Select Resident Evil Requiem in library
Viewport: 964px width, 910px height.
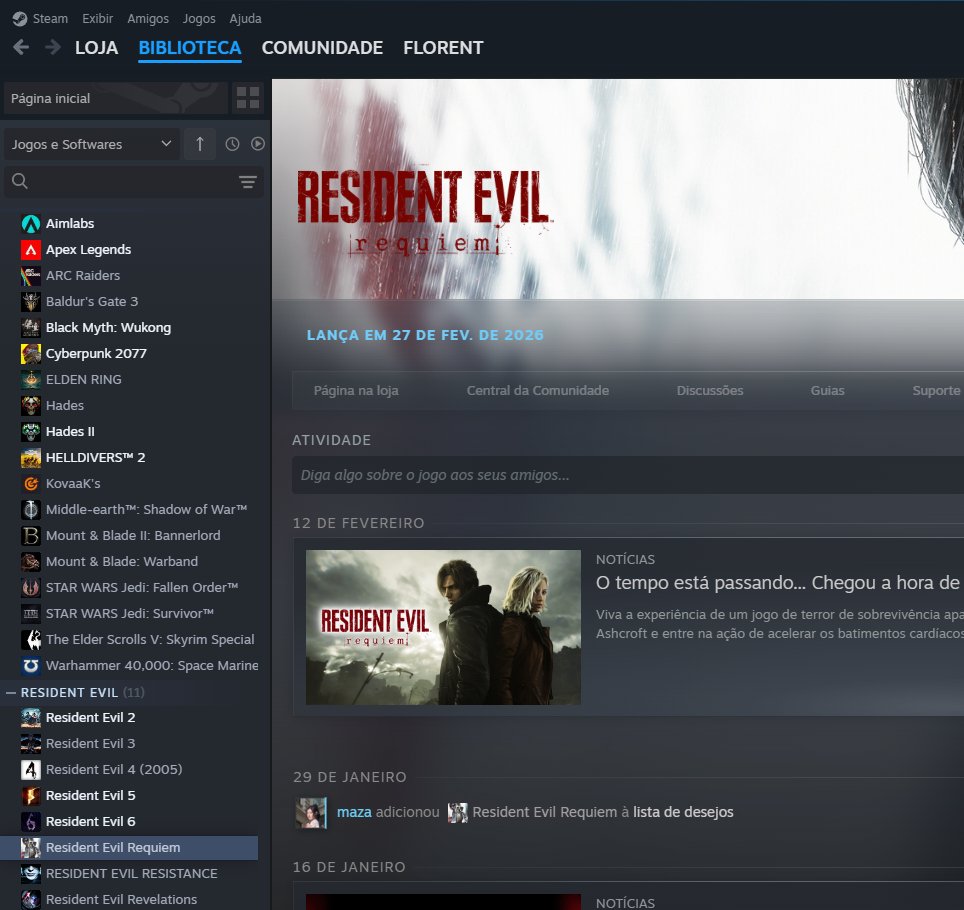pos(129,847)
